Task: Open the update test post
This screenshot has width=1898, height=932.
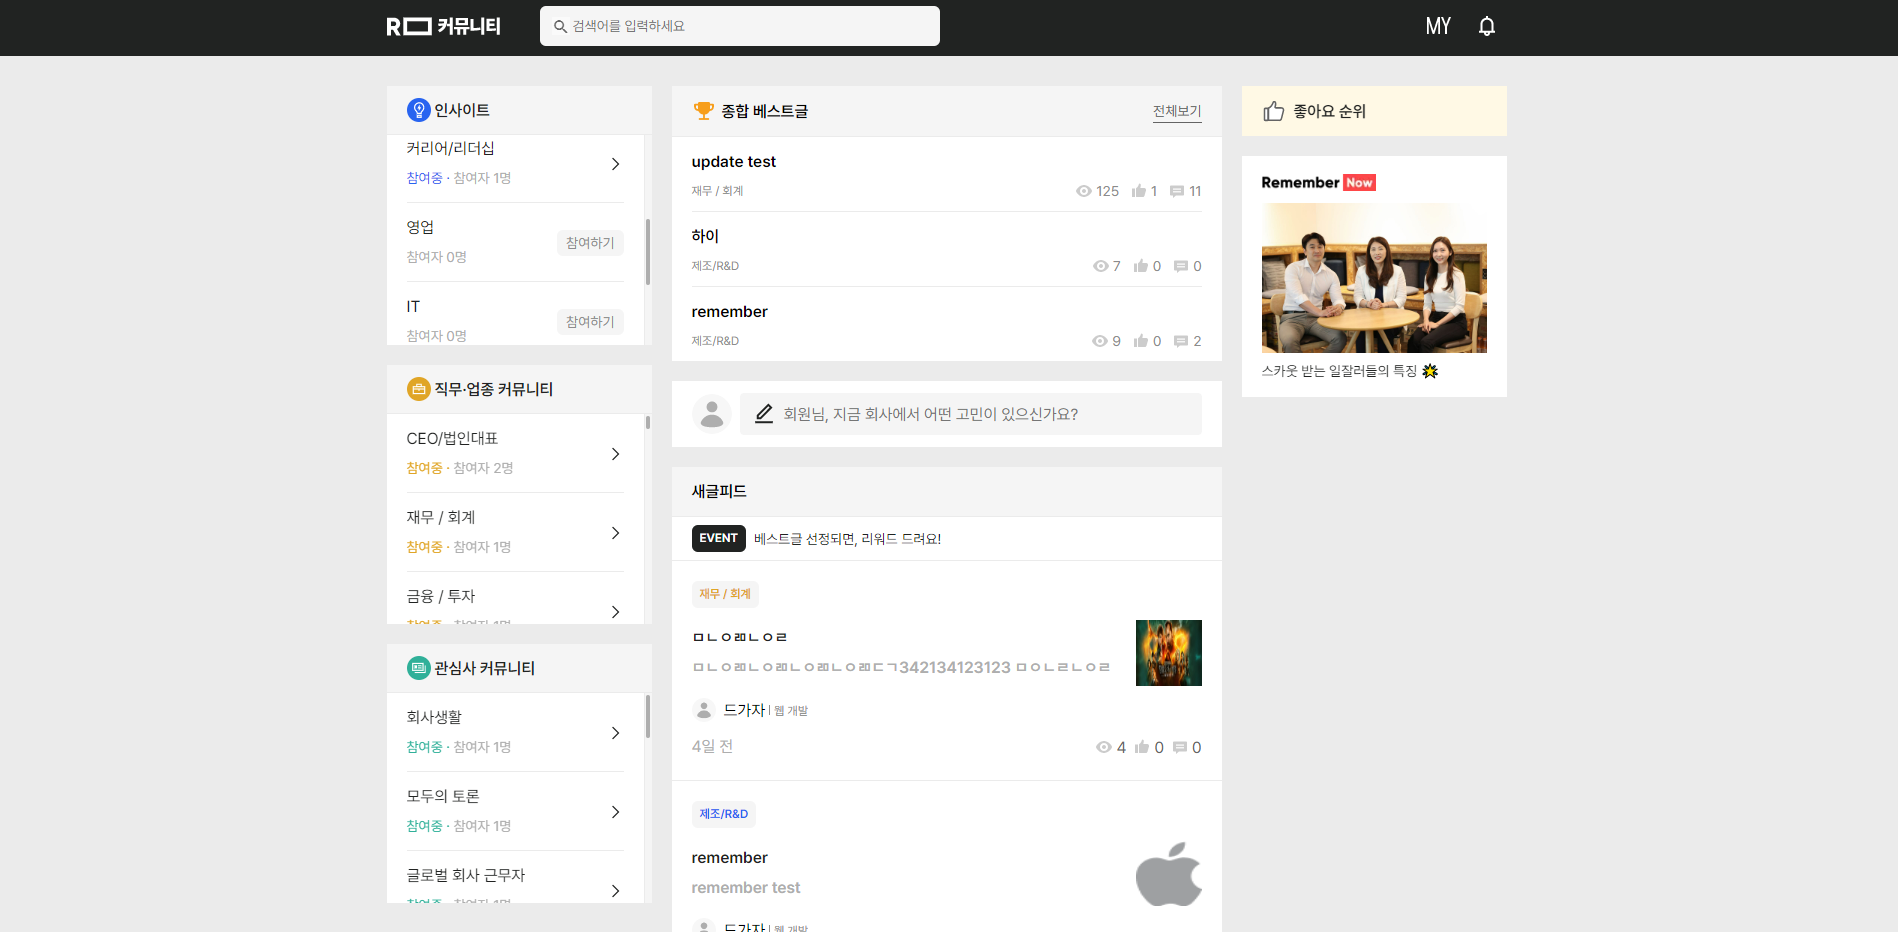Action: click(733, 162)
